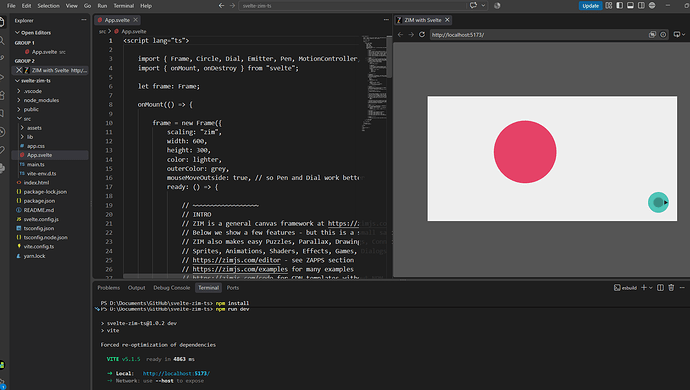Image resolution: width=690 pixels, height=390 pixels.
Task: Click the blue Update button
Action: point(590,6)
